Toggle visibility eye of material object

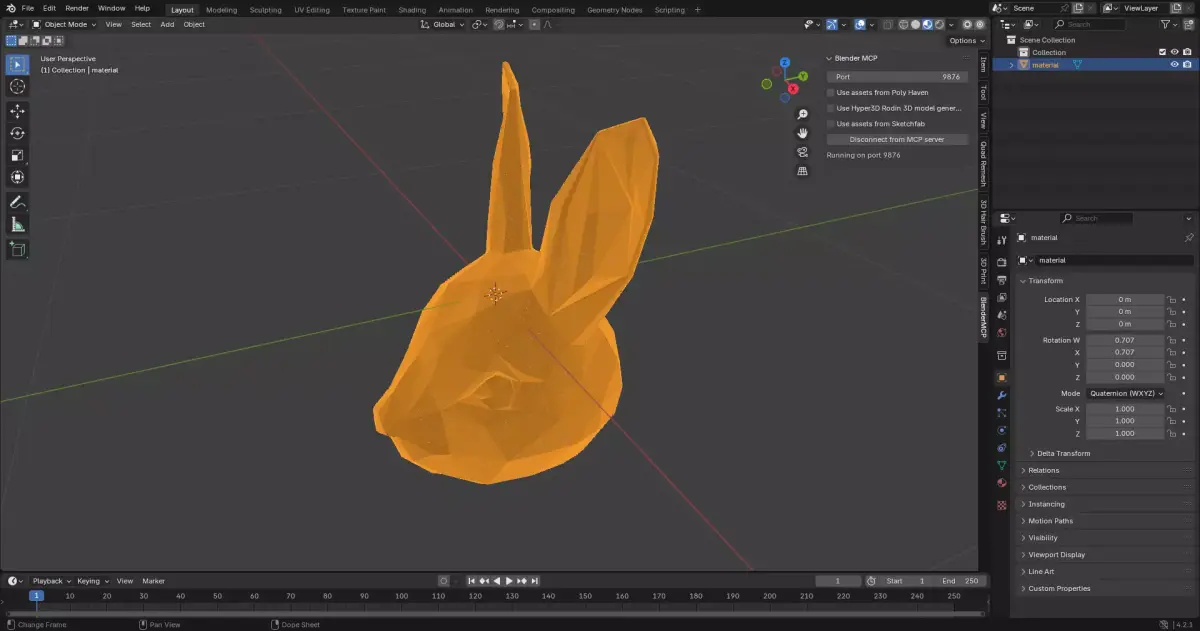[1174, 65]
